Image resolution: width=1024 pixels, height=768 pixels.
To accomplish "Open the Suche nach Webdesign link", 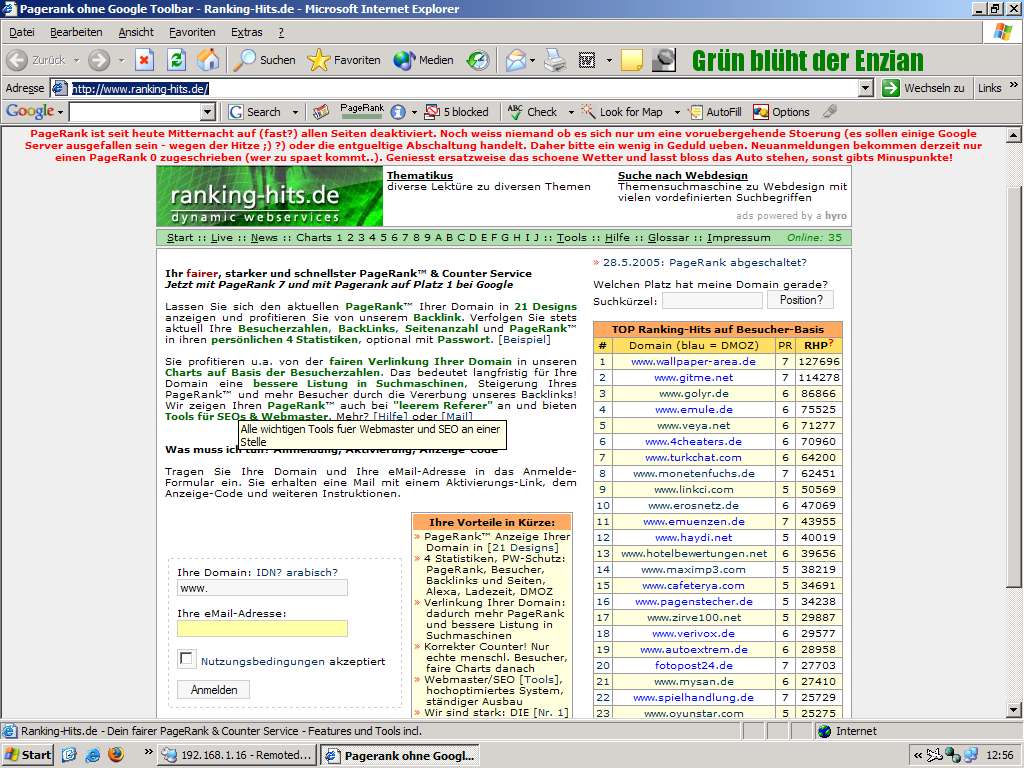I will pos(682,175).
